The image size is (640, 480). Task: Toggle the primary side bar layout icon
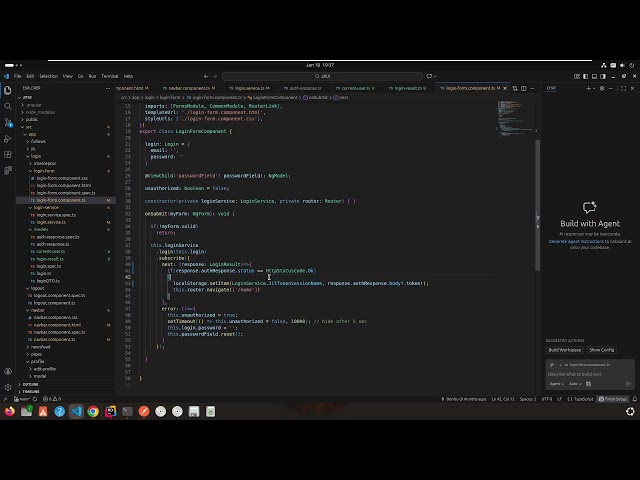click(586, 76)
